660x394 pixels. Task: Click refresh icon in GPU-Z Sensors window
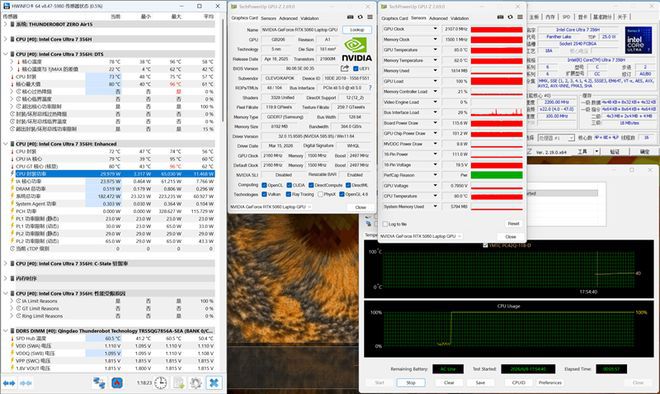pyautogui.click(x=510, y=17)
